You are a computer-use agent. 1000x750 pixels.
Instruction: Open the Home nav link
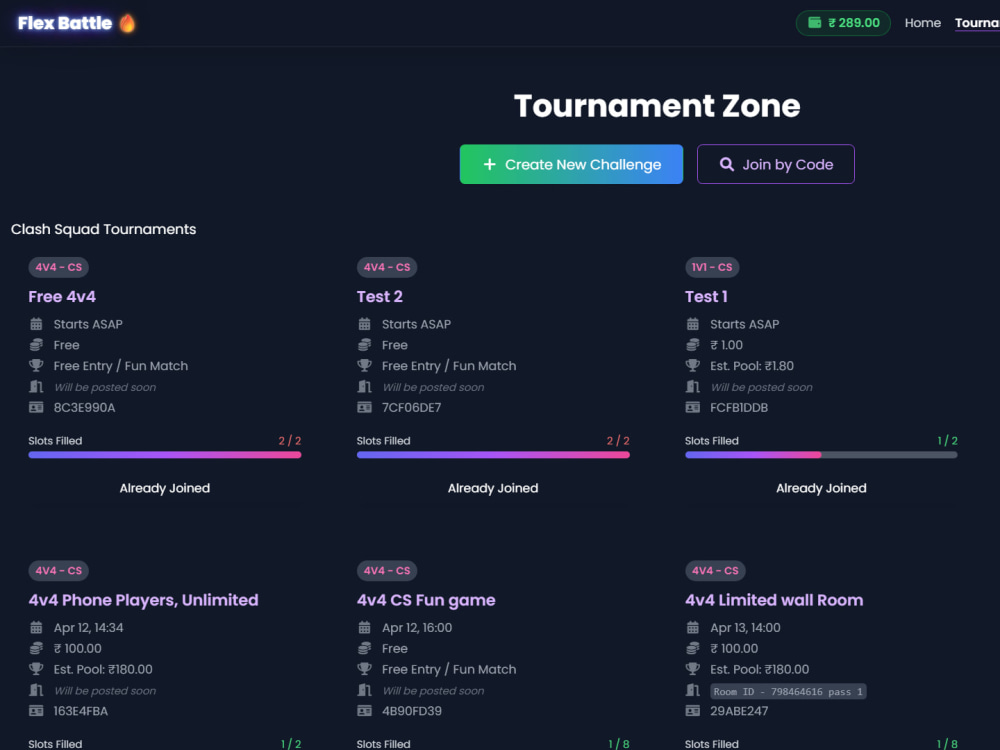pyautogui.click(x=922, y=23)
